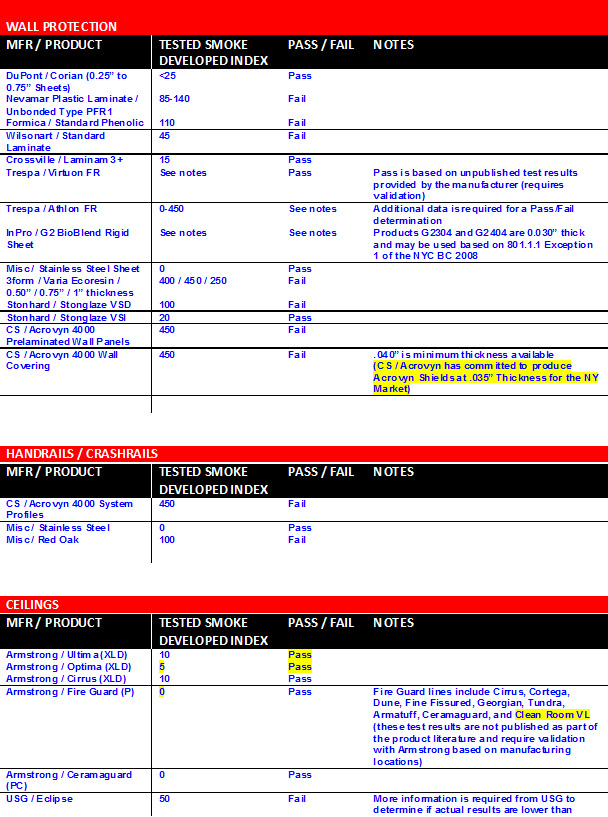Click the WALL PROTECTION section heading

[61, 27]
